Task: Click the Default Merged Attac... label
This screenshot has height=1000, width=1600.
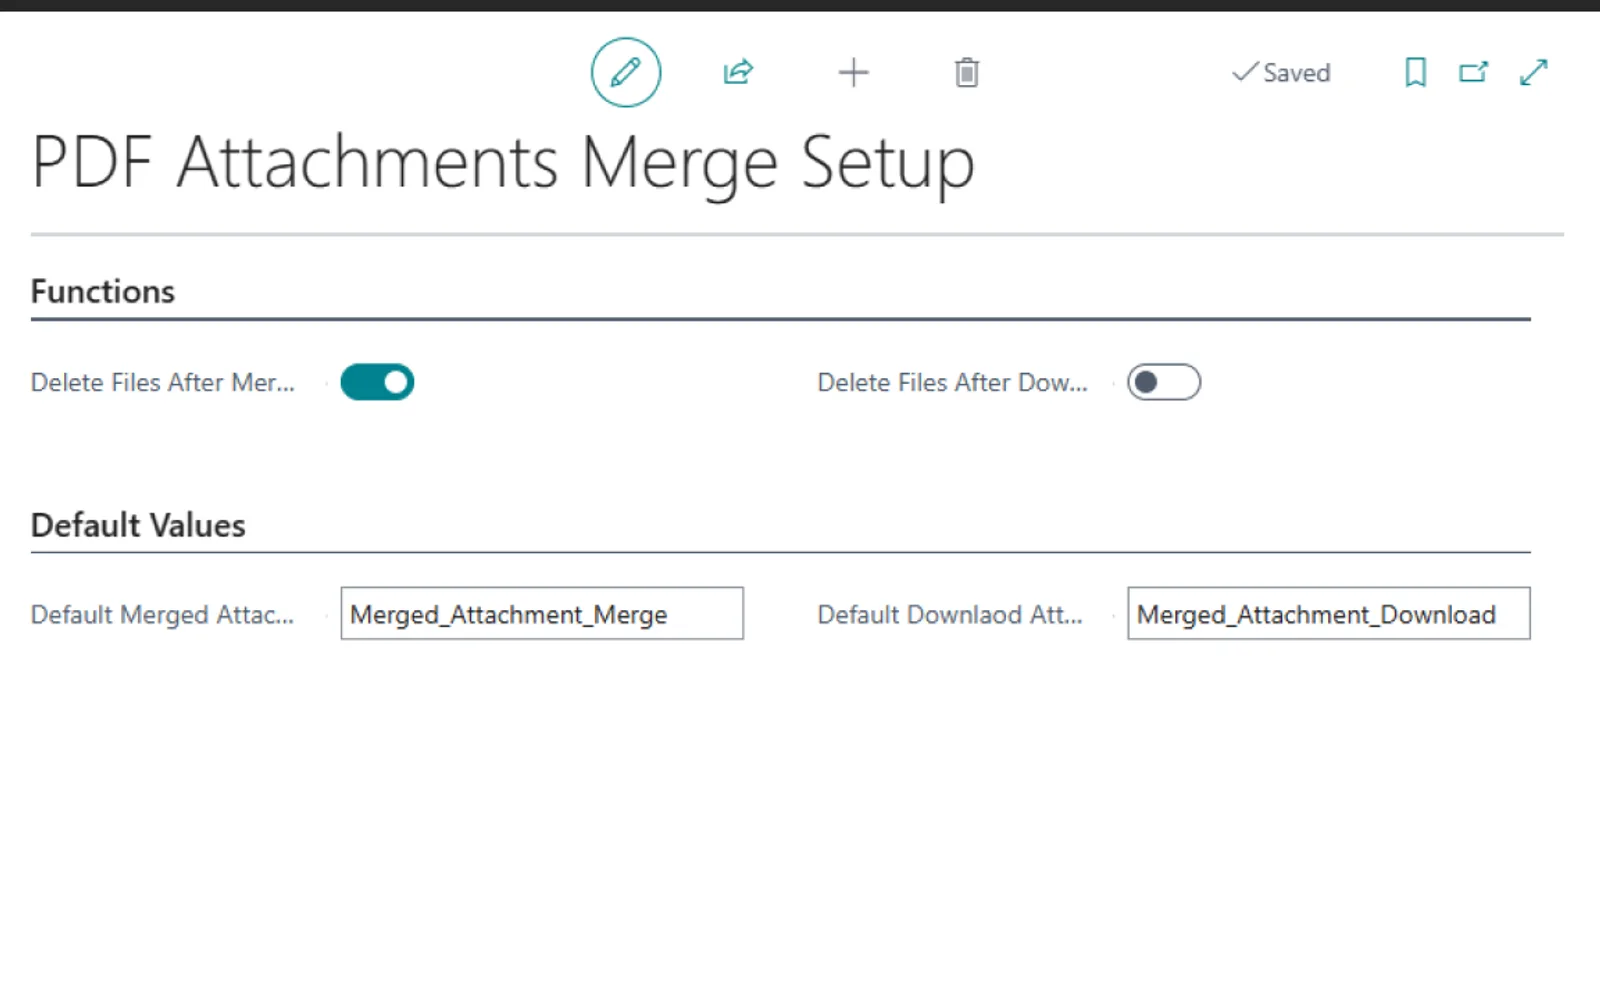Action: coord(162,614)
